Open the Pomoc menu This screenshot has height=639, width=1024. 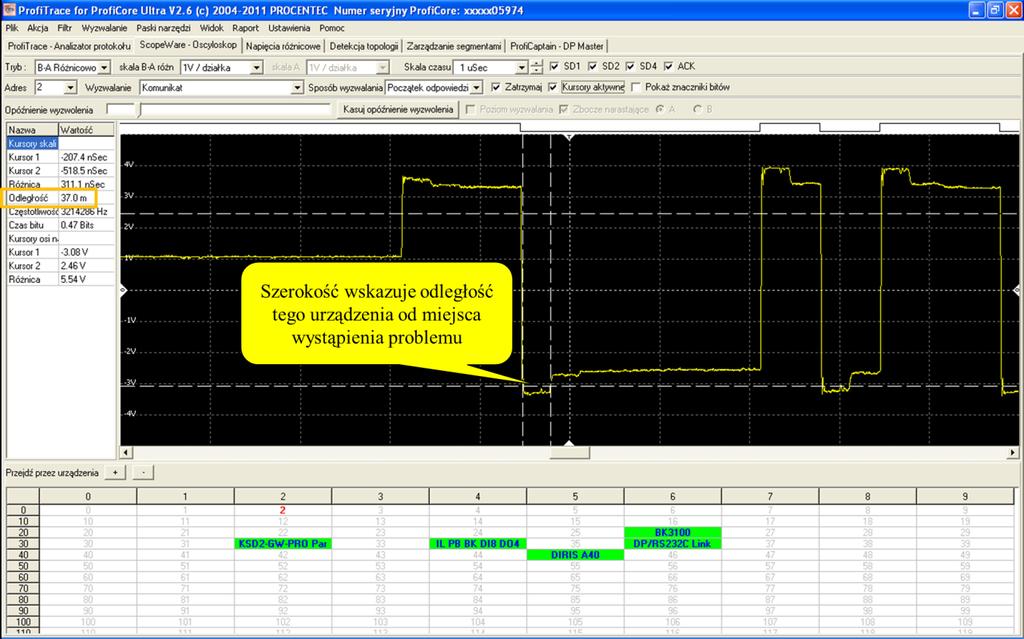click(x=332, y=28)
